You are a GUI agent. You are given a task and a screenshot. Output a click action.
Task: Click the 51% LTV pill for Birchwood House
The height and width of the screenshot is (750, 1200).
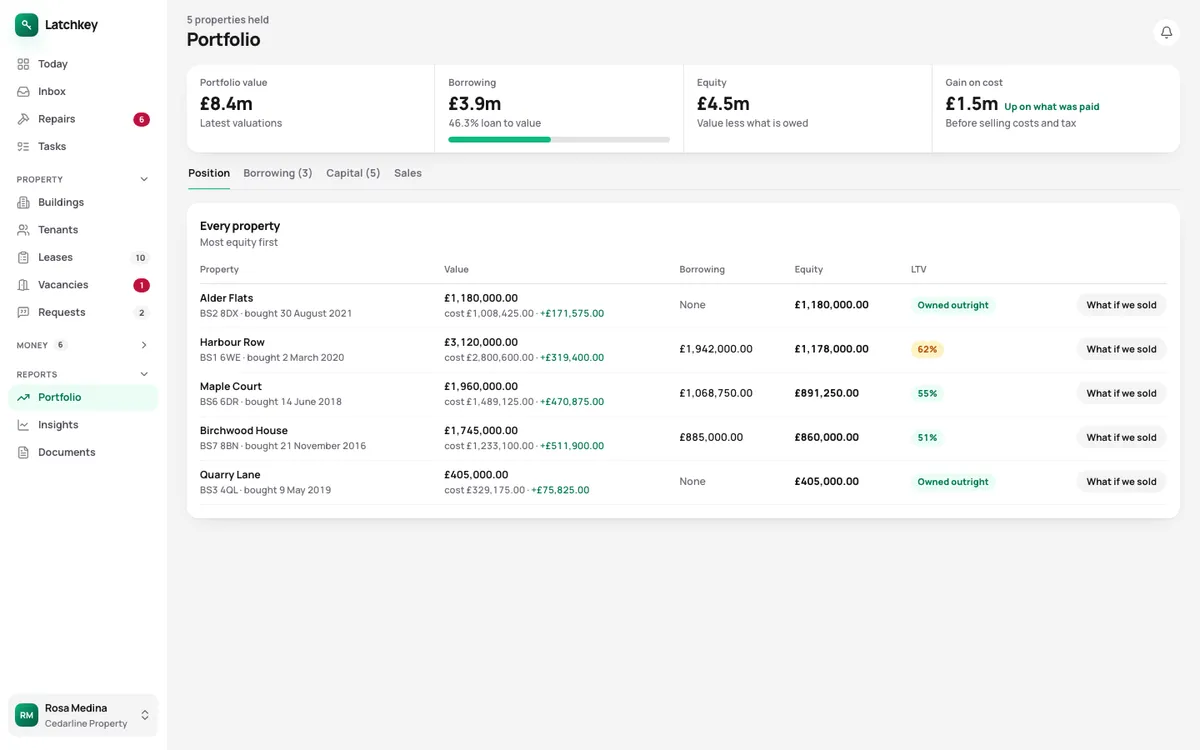point(927,437)
